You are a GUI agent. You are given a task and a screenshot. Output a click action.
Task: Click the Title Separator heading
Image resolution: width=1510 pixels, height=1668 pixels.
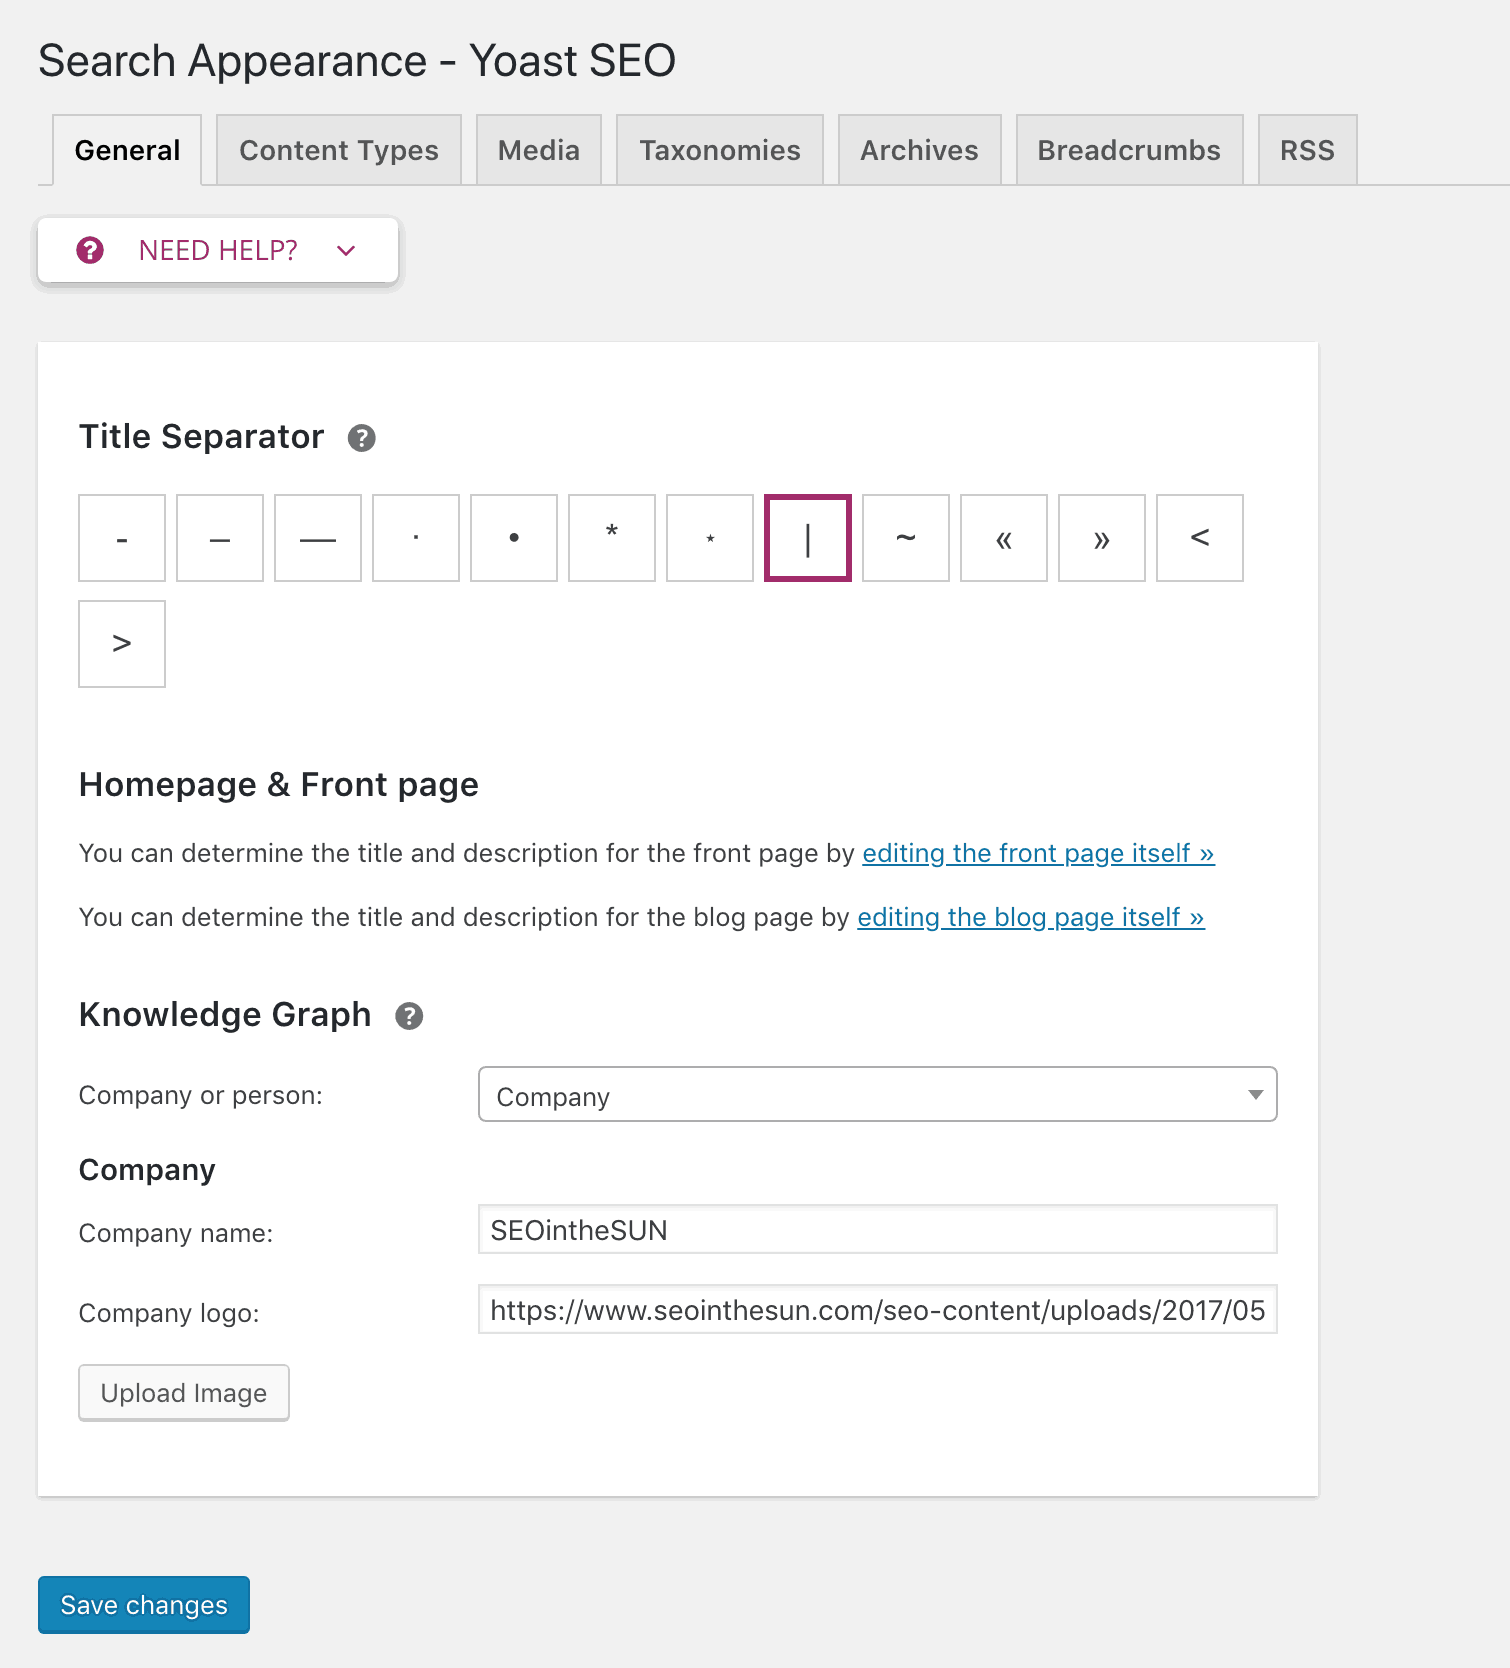pyautogui.click(x=202, y=437)
